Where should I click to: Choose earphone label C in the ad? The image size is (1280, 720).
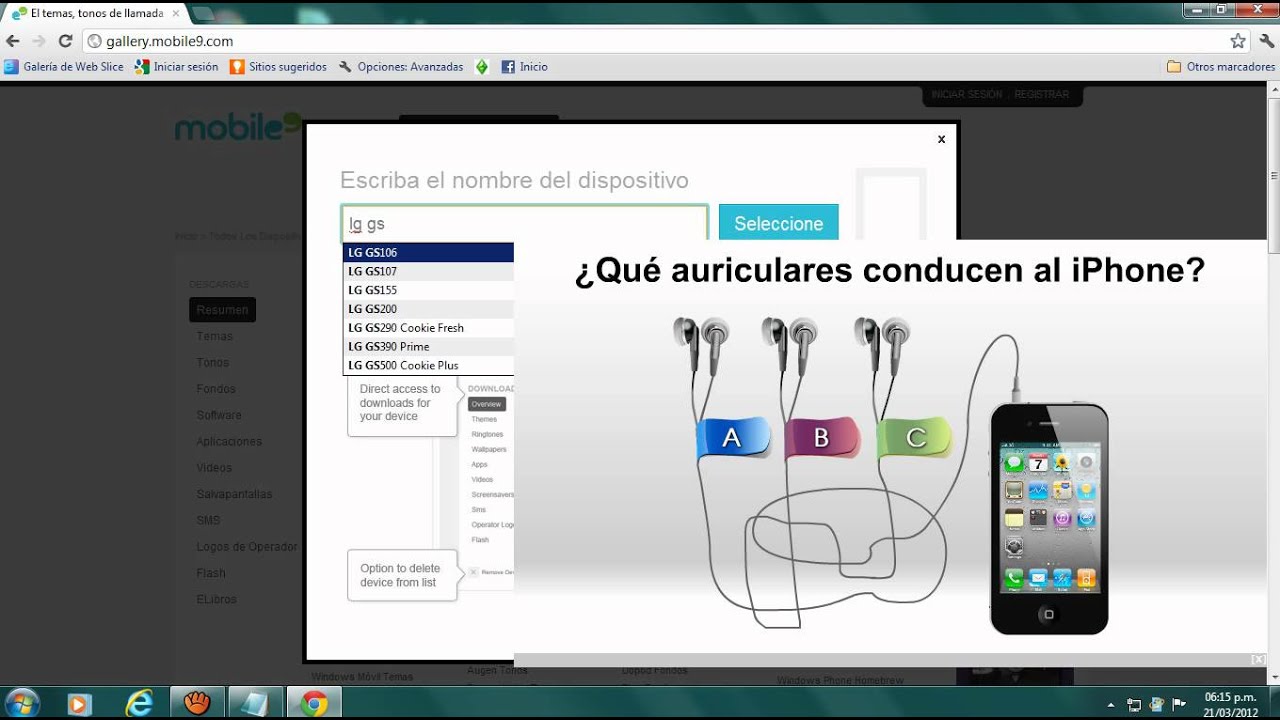coord(915,437)
